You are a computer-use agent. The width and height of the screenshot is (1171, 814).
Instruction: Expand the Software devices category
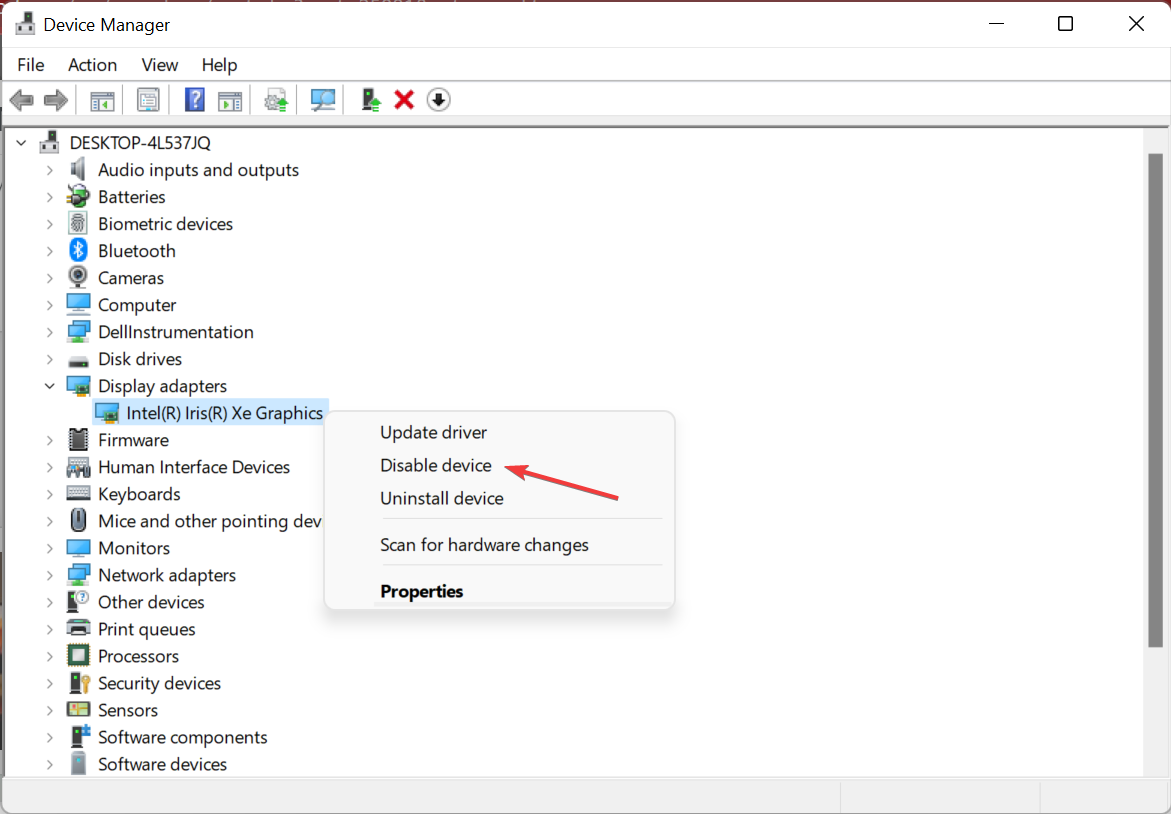click(50, 764)
